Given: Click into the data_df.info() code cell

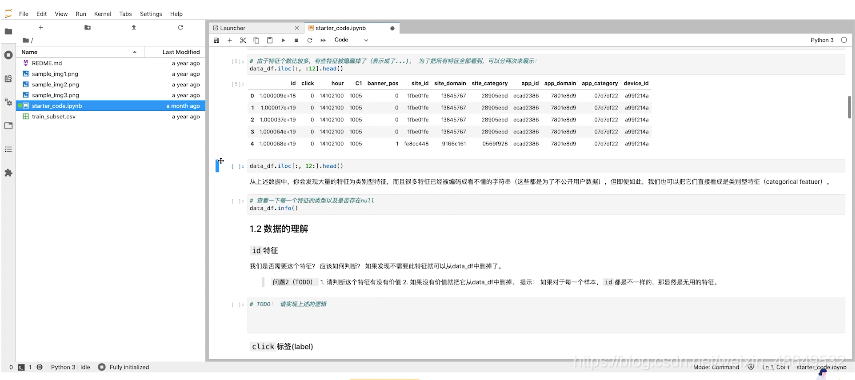Looking at the screenshot, I should tap(545, 204).
